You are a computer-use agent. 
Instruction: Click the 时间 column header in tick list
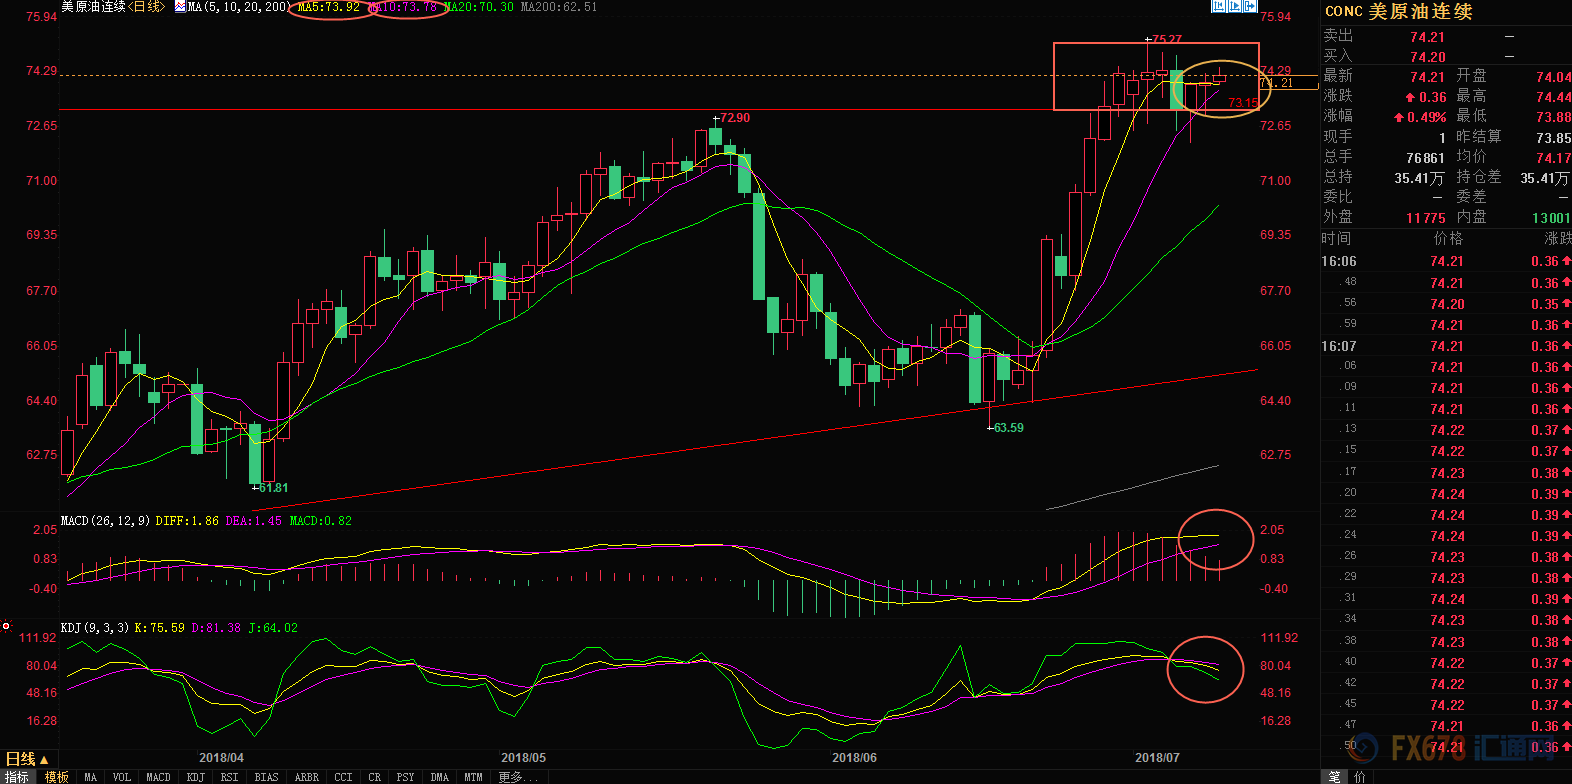pyautogui.click(x=1336, y=238)
